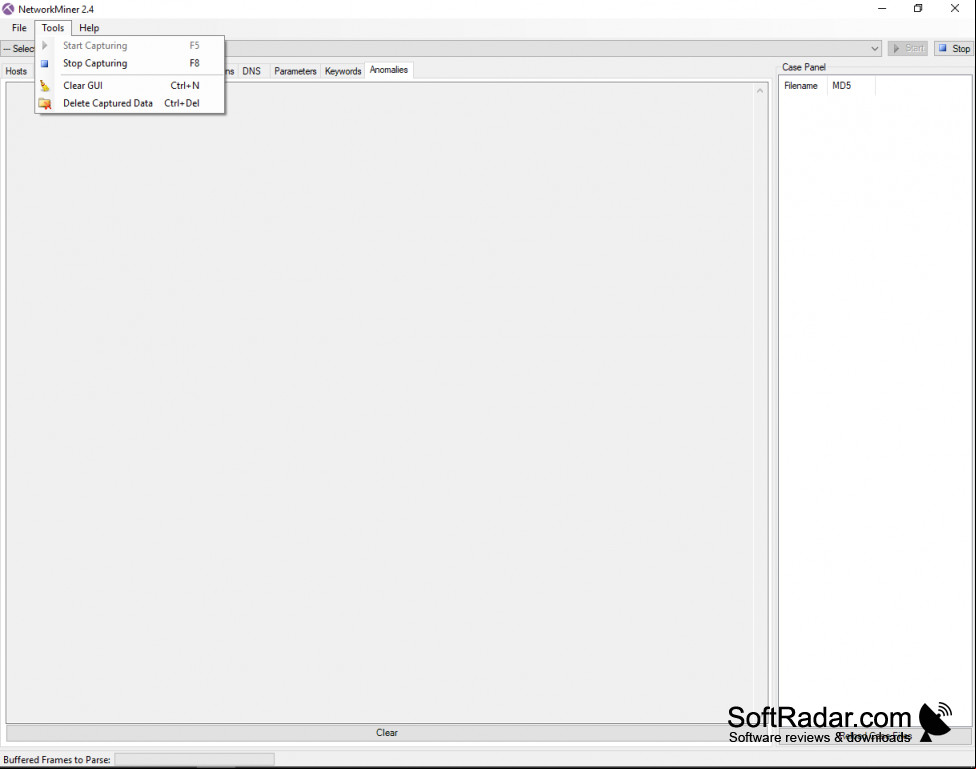Click the Ctrl+N shortcut text in menu
The width and height of the screenshot is (976, 769).
click(x=185, y=86)
